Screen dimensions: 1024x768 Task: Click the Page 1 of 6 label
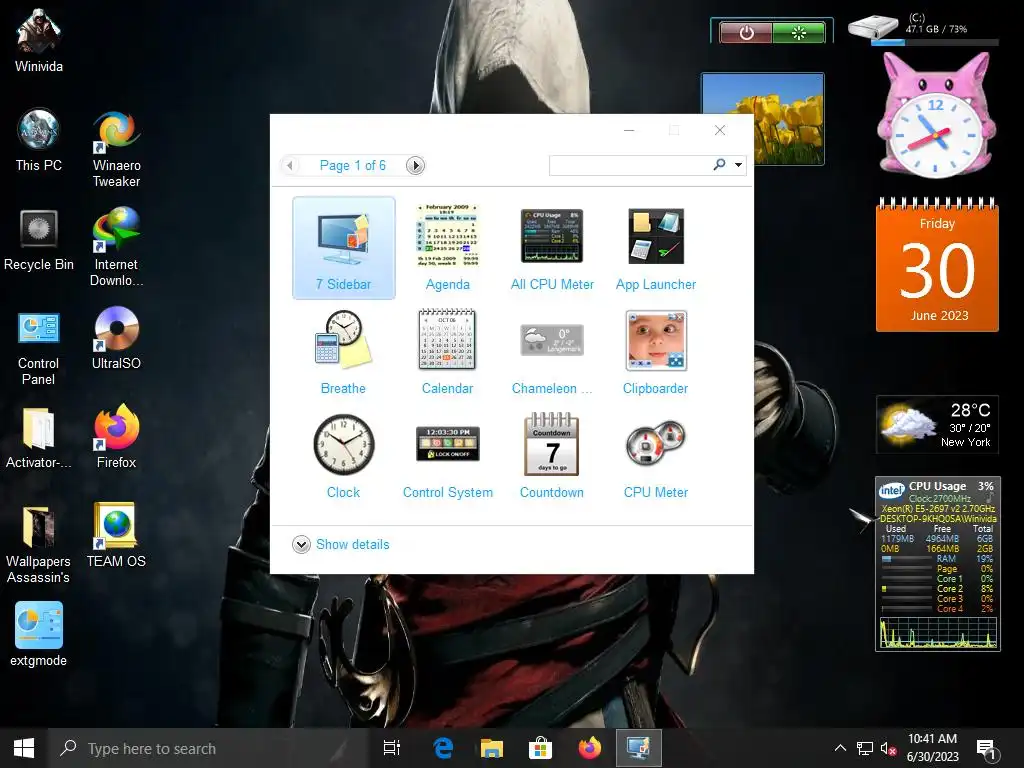(353, 165)
